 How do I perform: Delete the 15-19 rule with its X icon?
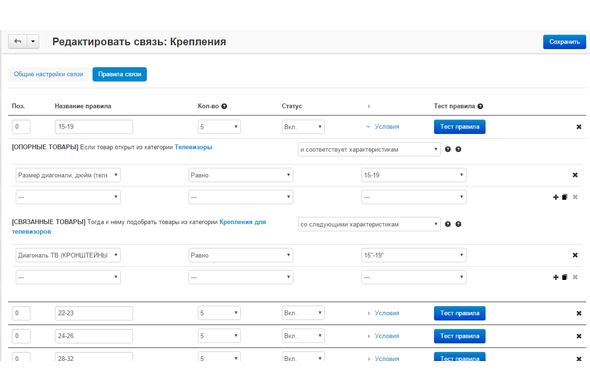[579, 127]
